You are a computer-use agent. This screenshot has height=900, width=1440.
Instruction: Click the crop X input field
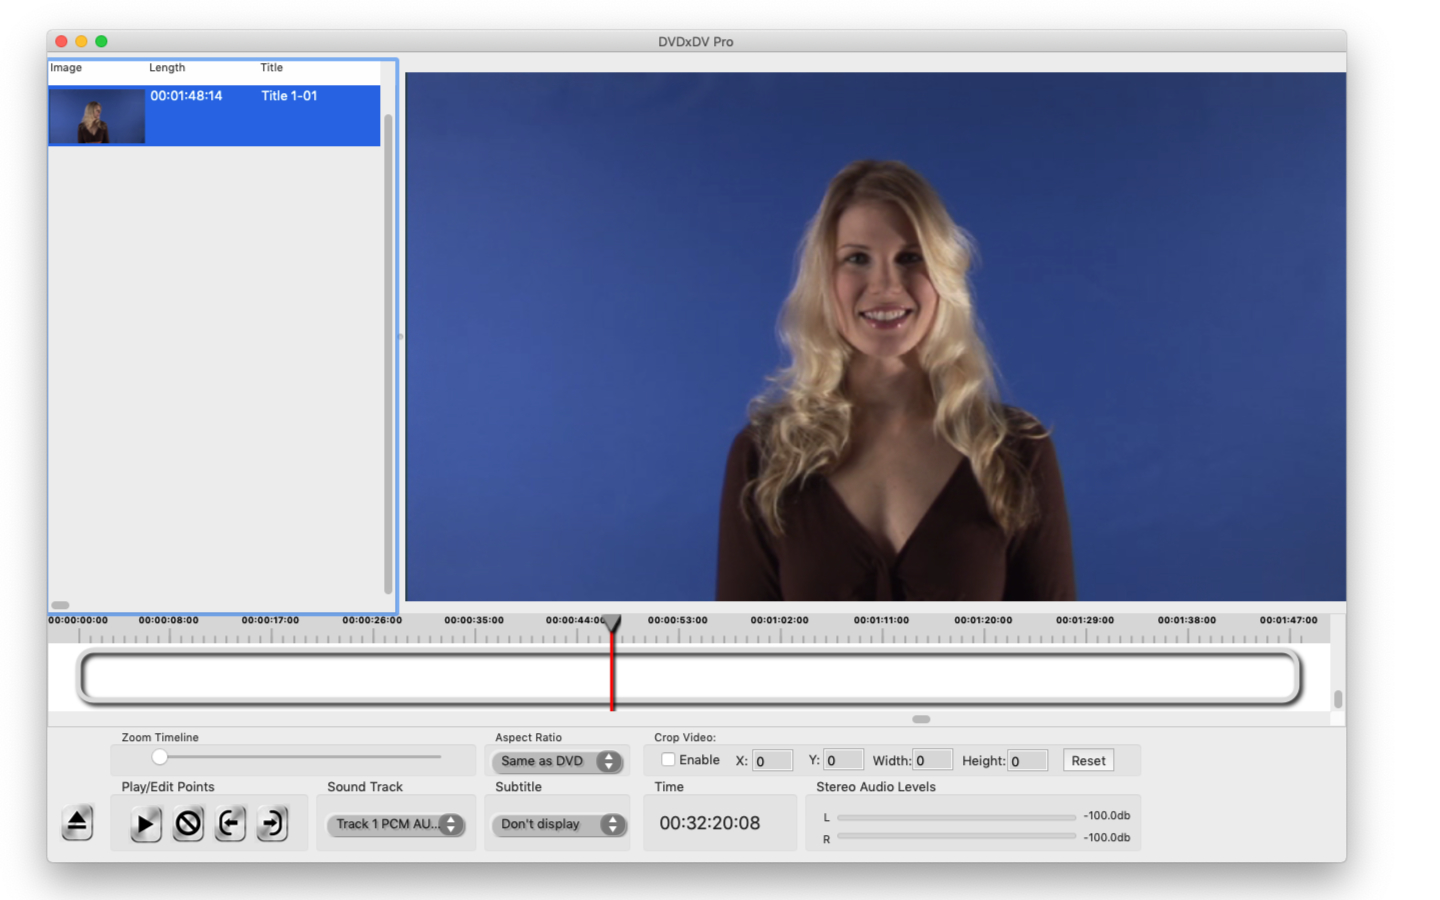pyautogui.click(x=772, y=761)
